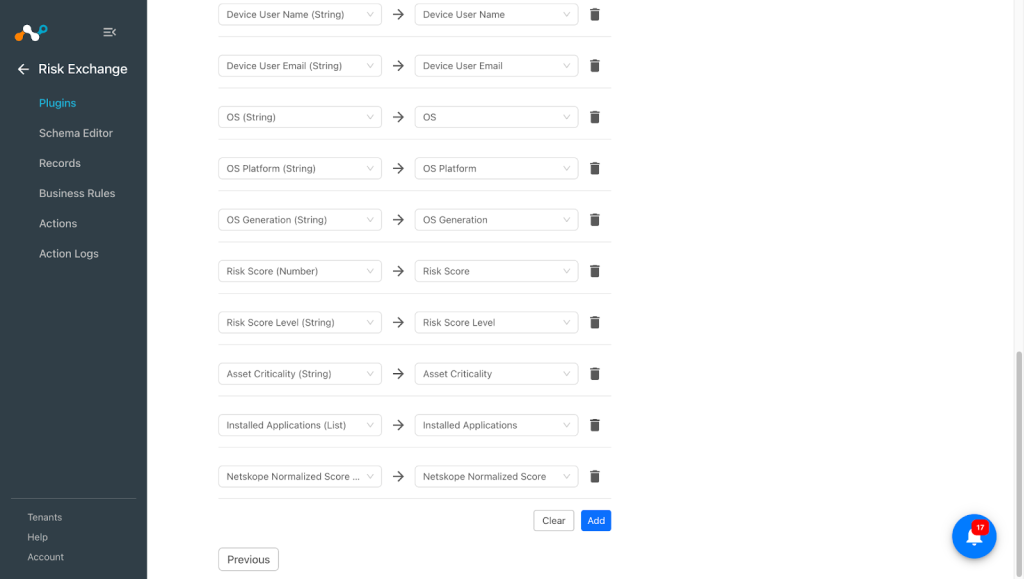Expand the OS Generation target dropdown
Viewport: 1024px width, 579px height.
click(496, 220)
